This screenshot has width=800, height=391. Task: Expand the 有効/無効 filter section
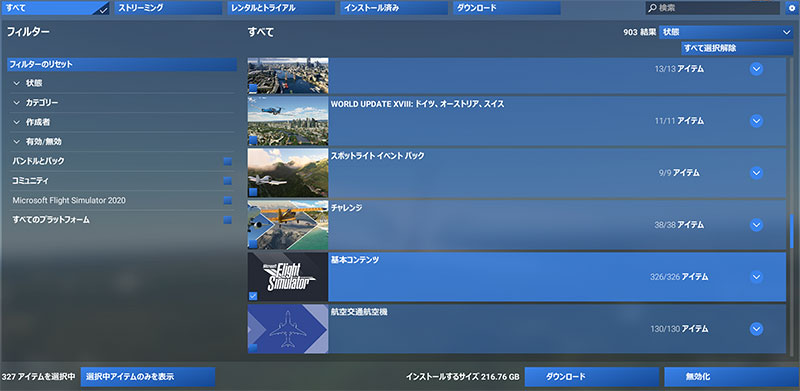pos(122,141)
